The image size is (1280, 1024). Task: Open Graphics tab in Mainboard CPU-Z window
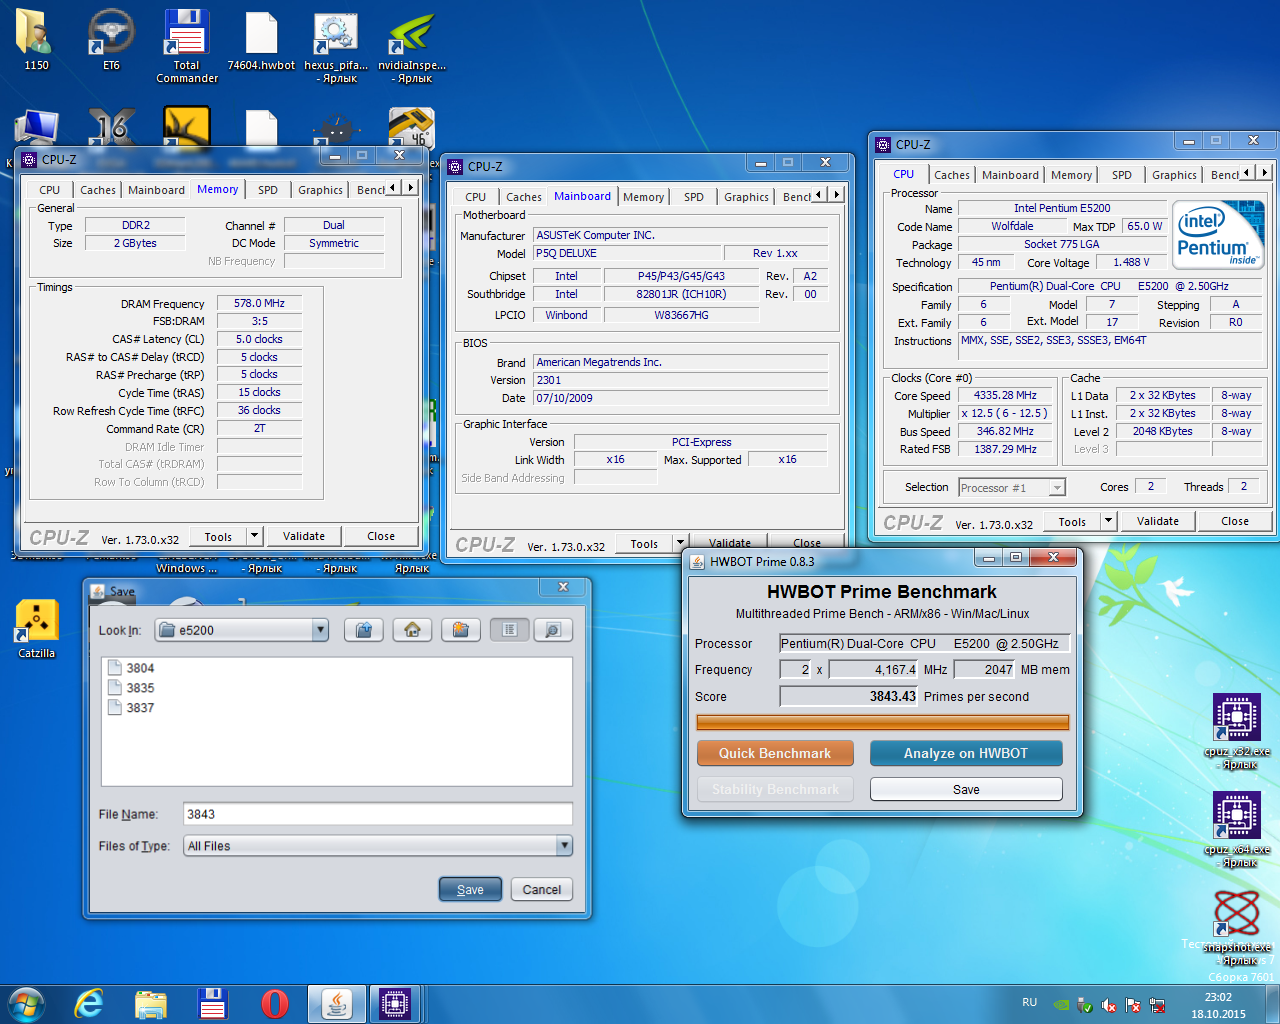(x=746, y=197)
